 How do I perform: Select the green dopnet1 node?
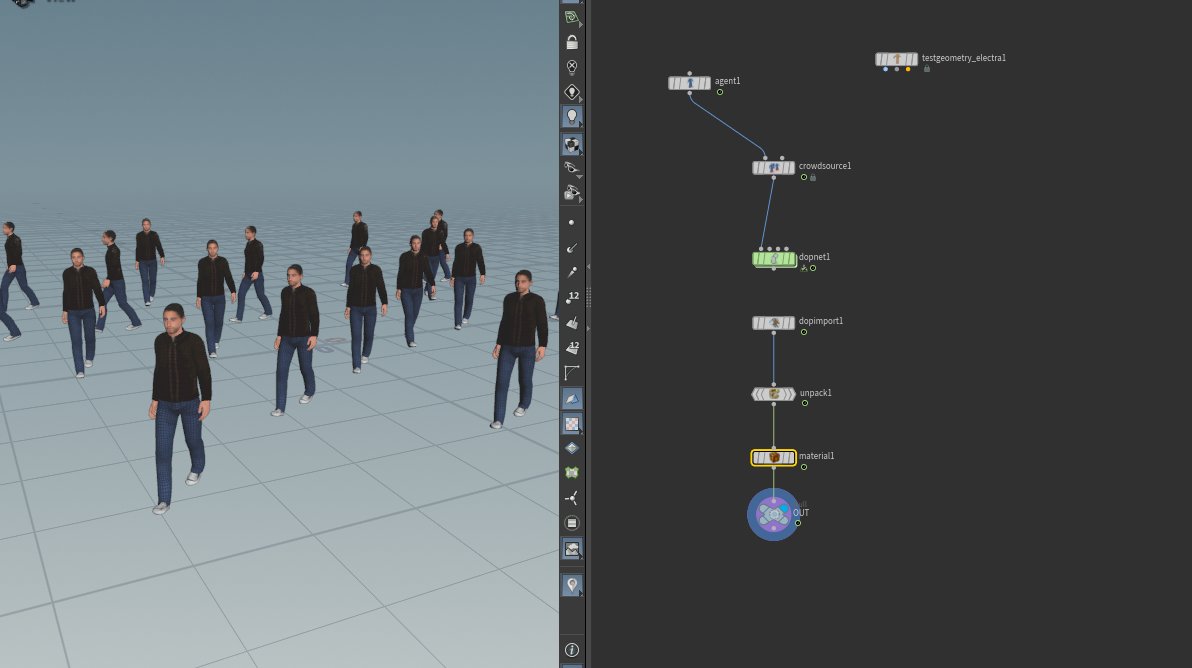(774, 259)
